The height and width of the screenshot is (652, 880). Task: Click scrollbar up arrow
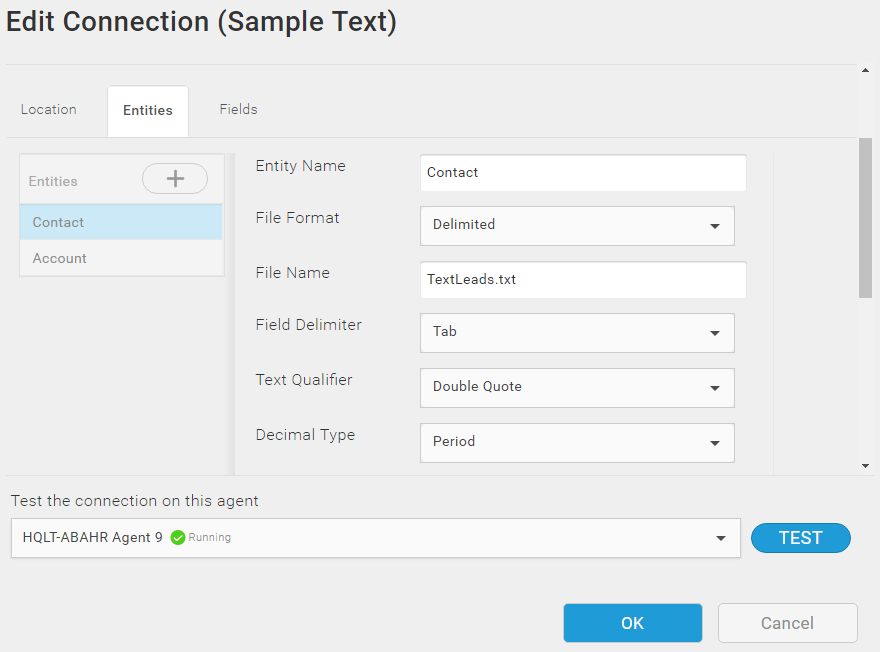(x=865, y=71)
